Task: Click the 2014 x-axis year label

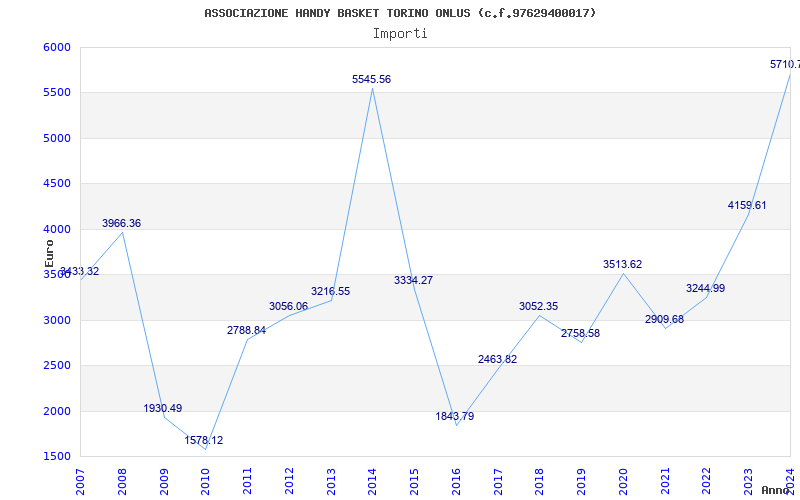Action: tap(372, 482)
